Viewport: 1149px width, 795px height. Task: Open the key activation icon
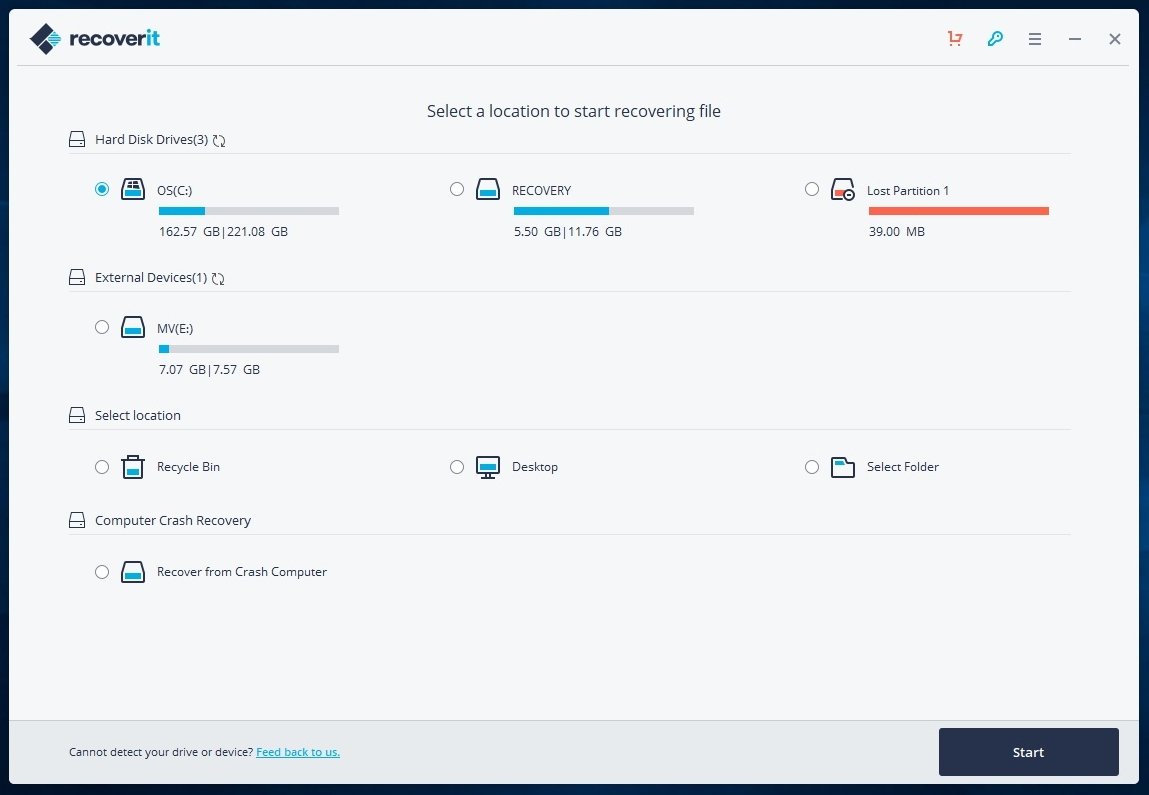[x=994, y=38]
